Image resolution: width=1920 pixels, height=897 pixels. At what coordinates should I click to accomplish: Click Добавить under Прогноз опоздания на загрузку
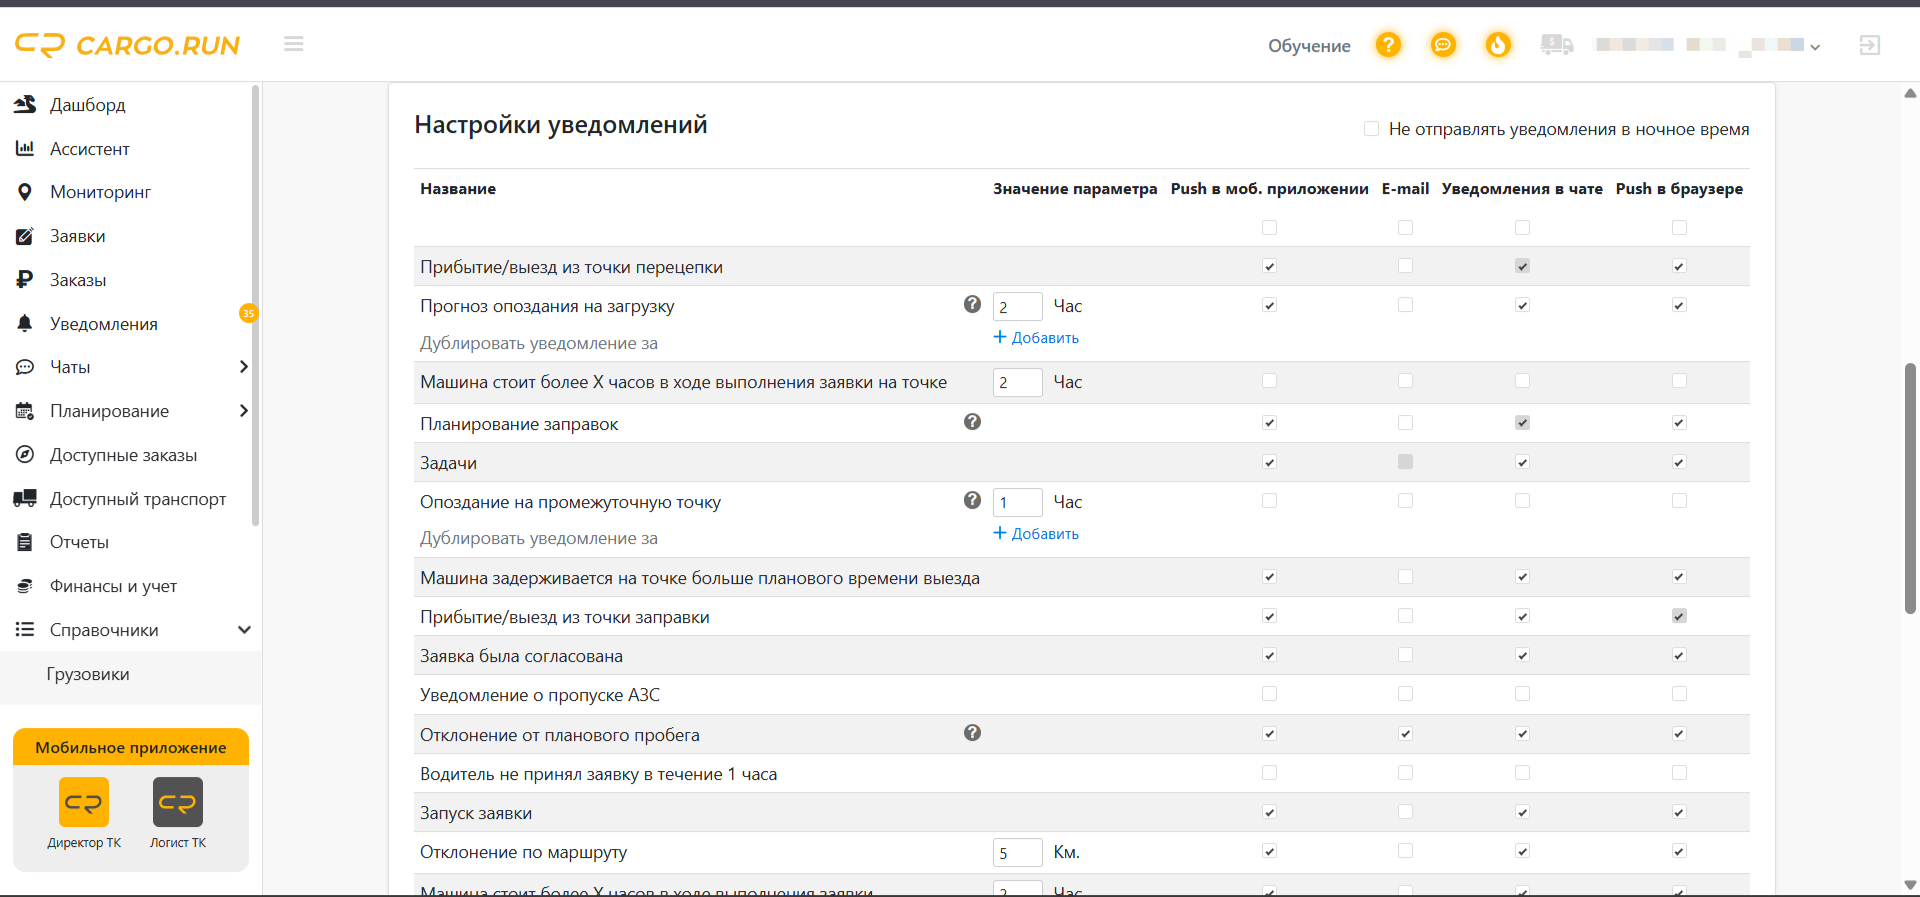point(1036,338)
